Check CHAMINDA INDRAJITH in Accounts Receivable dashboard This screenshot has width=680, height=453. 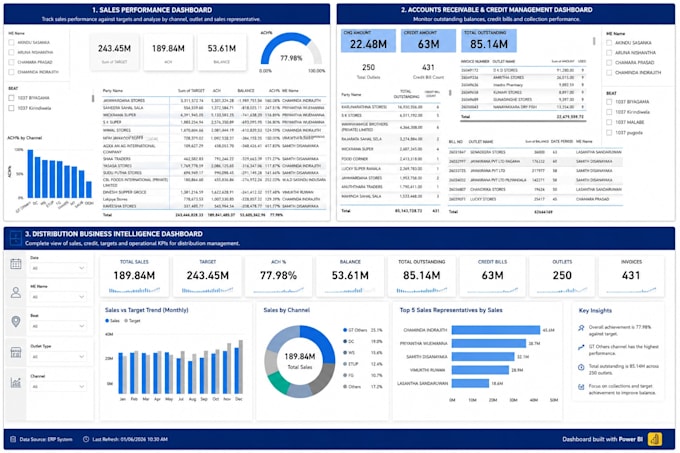pyautogui.click(x=609, y=73)
